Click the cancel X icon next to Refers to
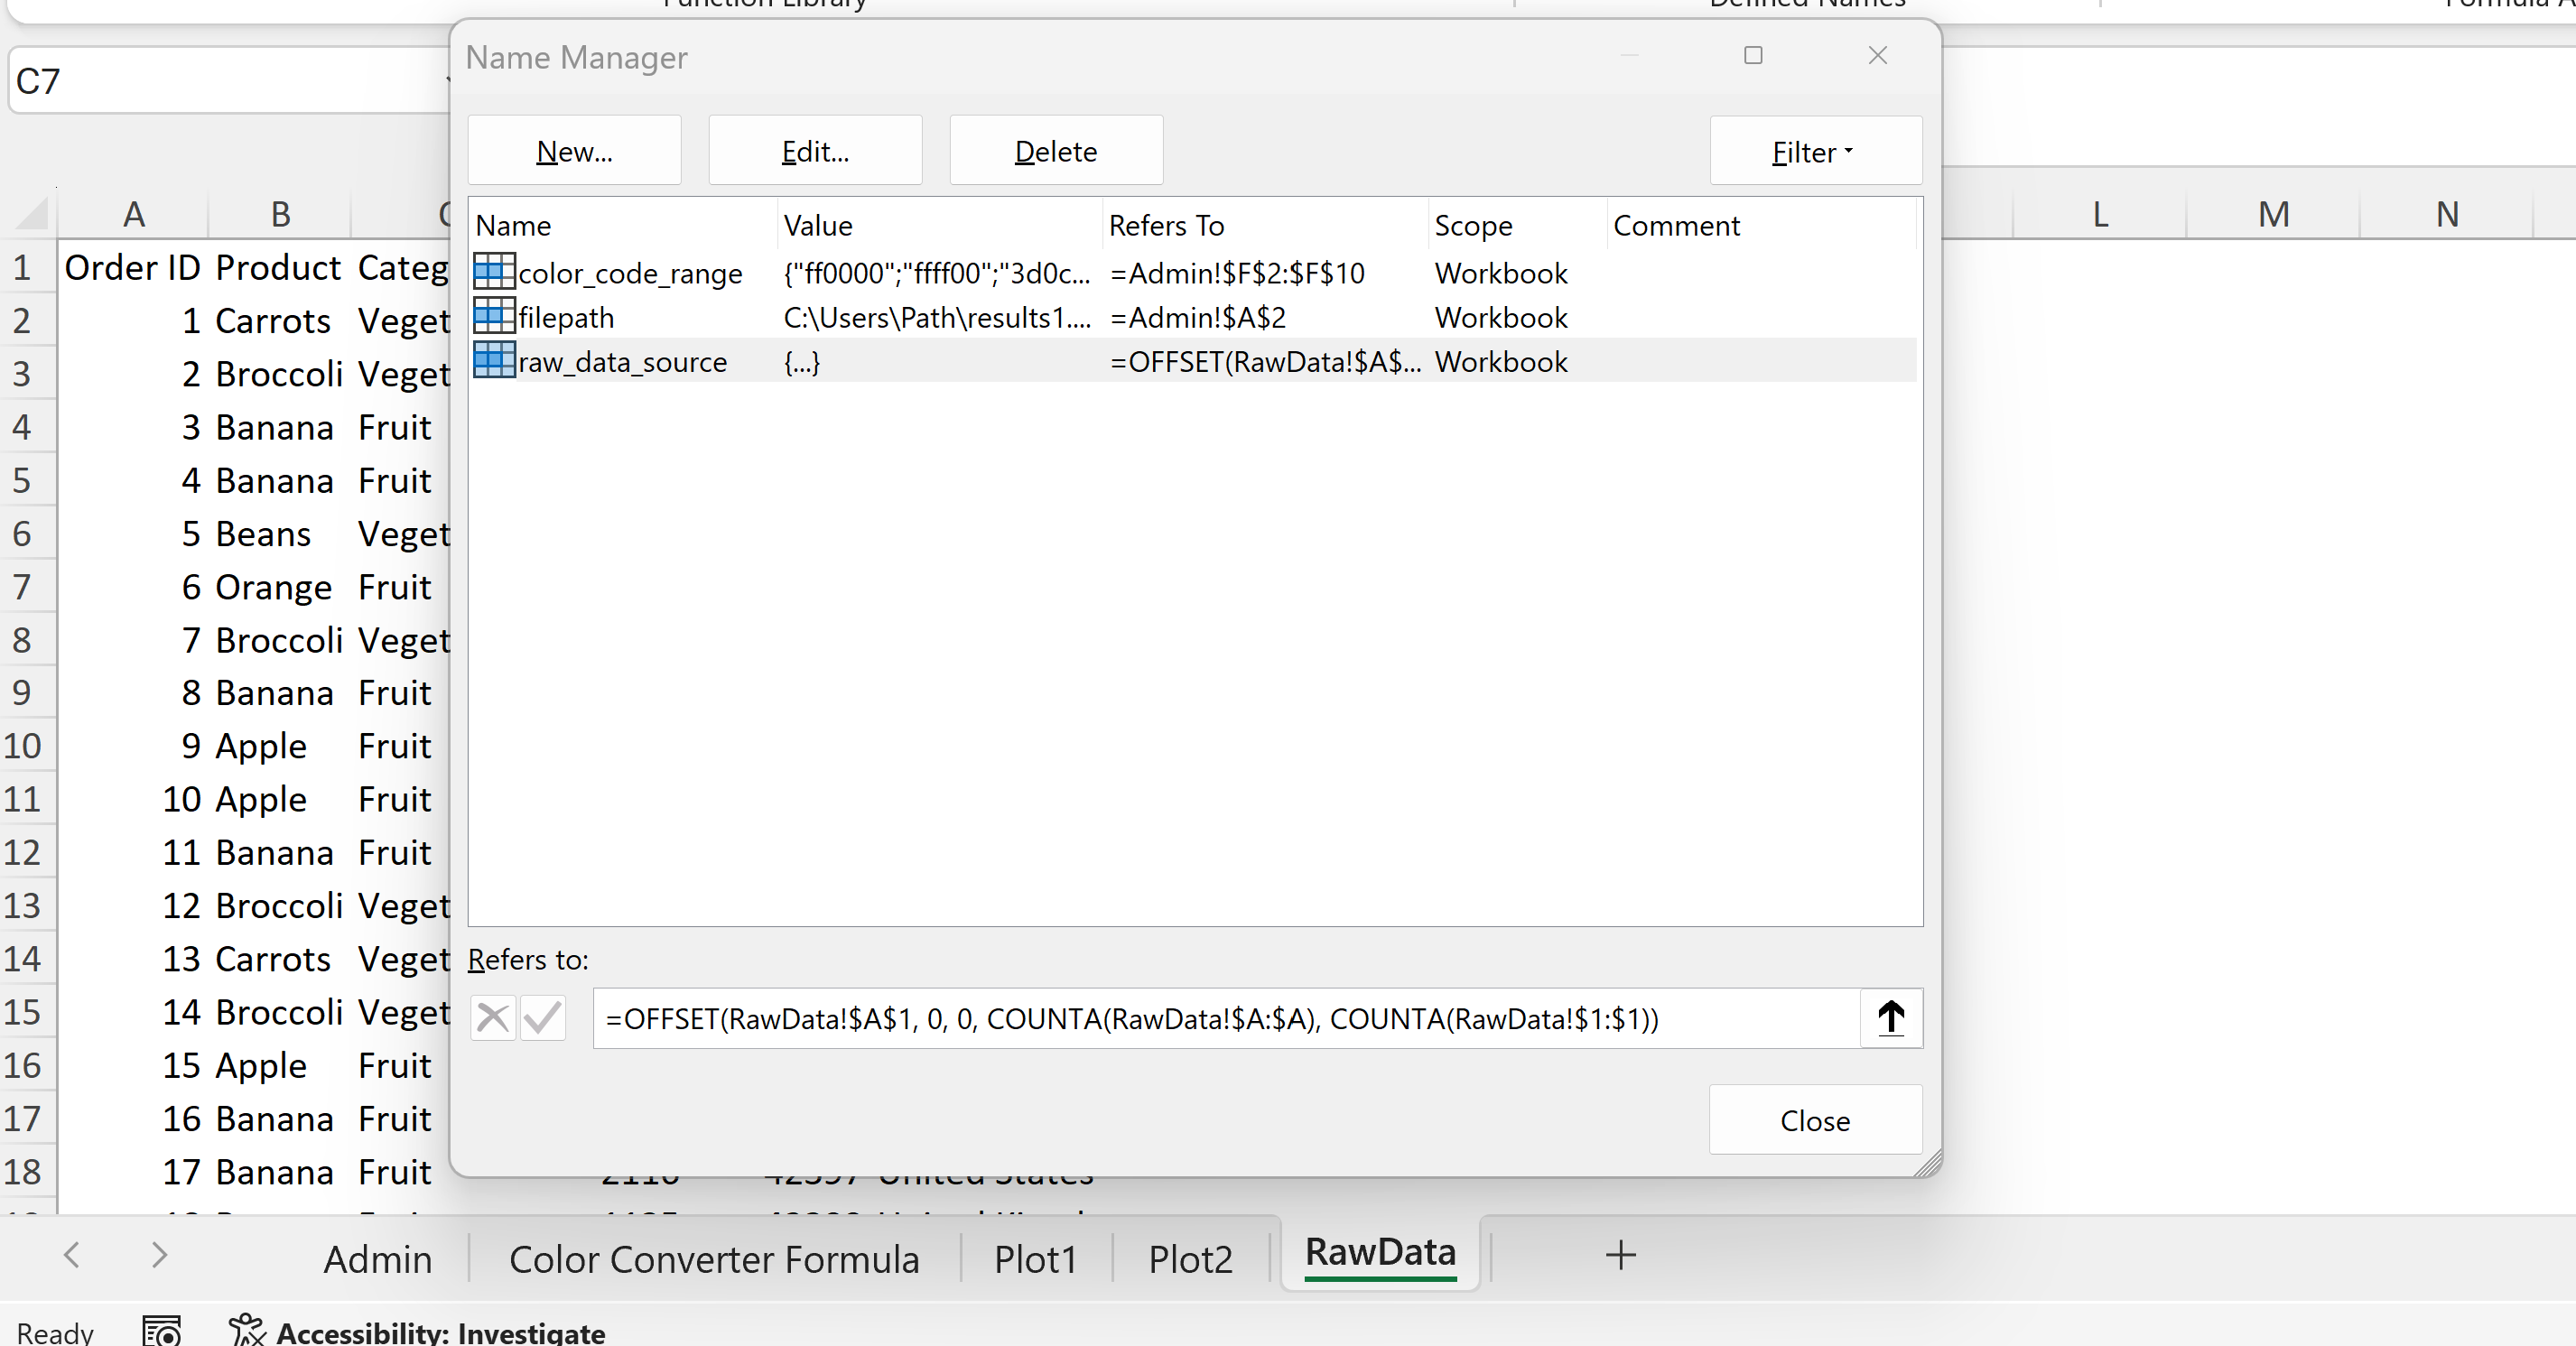Screen dimensions: 2576x1346 pos(493,1018)
